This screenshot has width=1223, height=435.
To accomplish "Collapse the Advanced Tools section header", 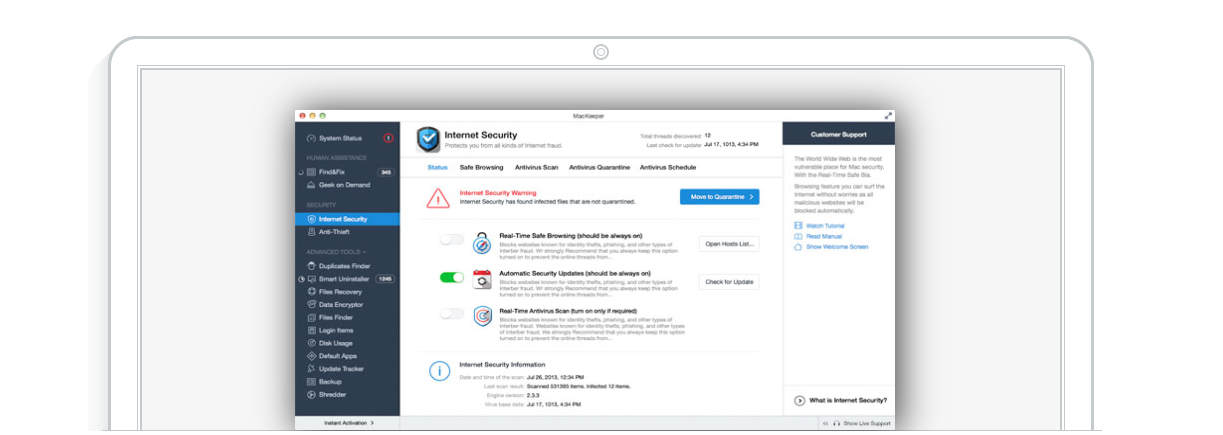I will (x=336, y=252).
